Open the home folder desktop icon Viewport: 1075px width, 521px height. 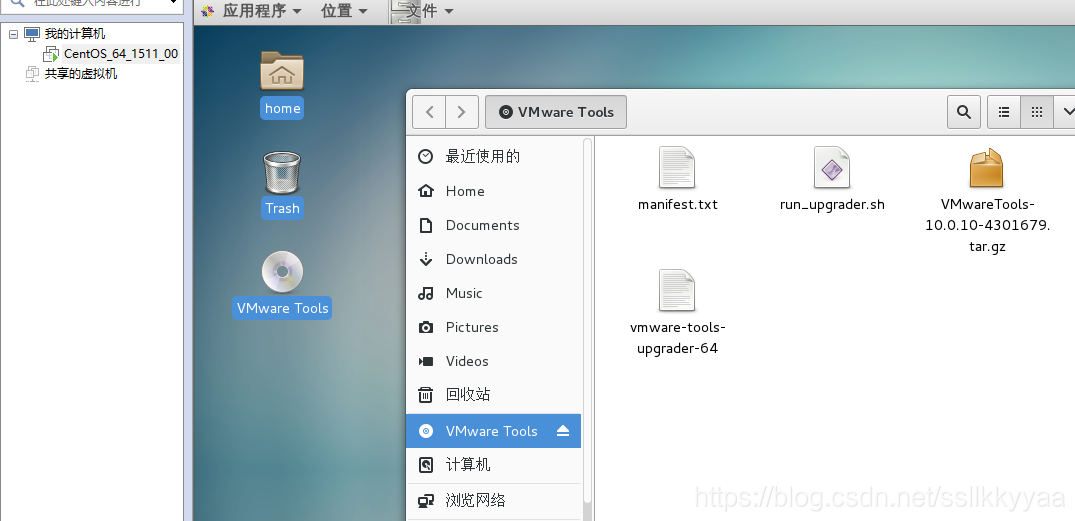pyautogui.click(x=282, y=71)
